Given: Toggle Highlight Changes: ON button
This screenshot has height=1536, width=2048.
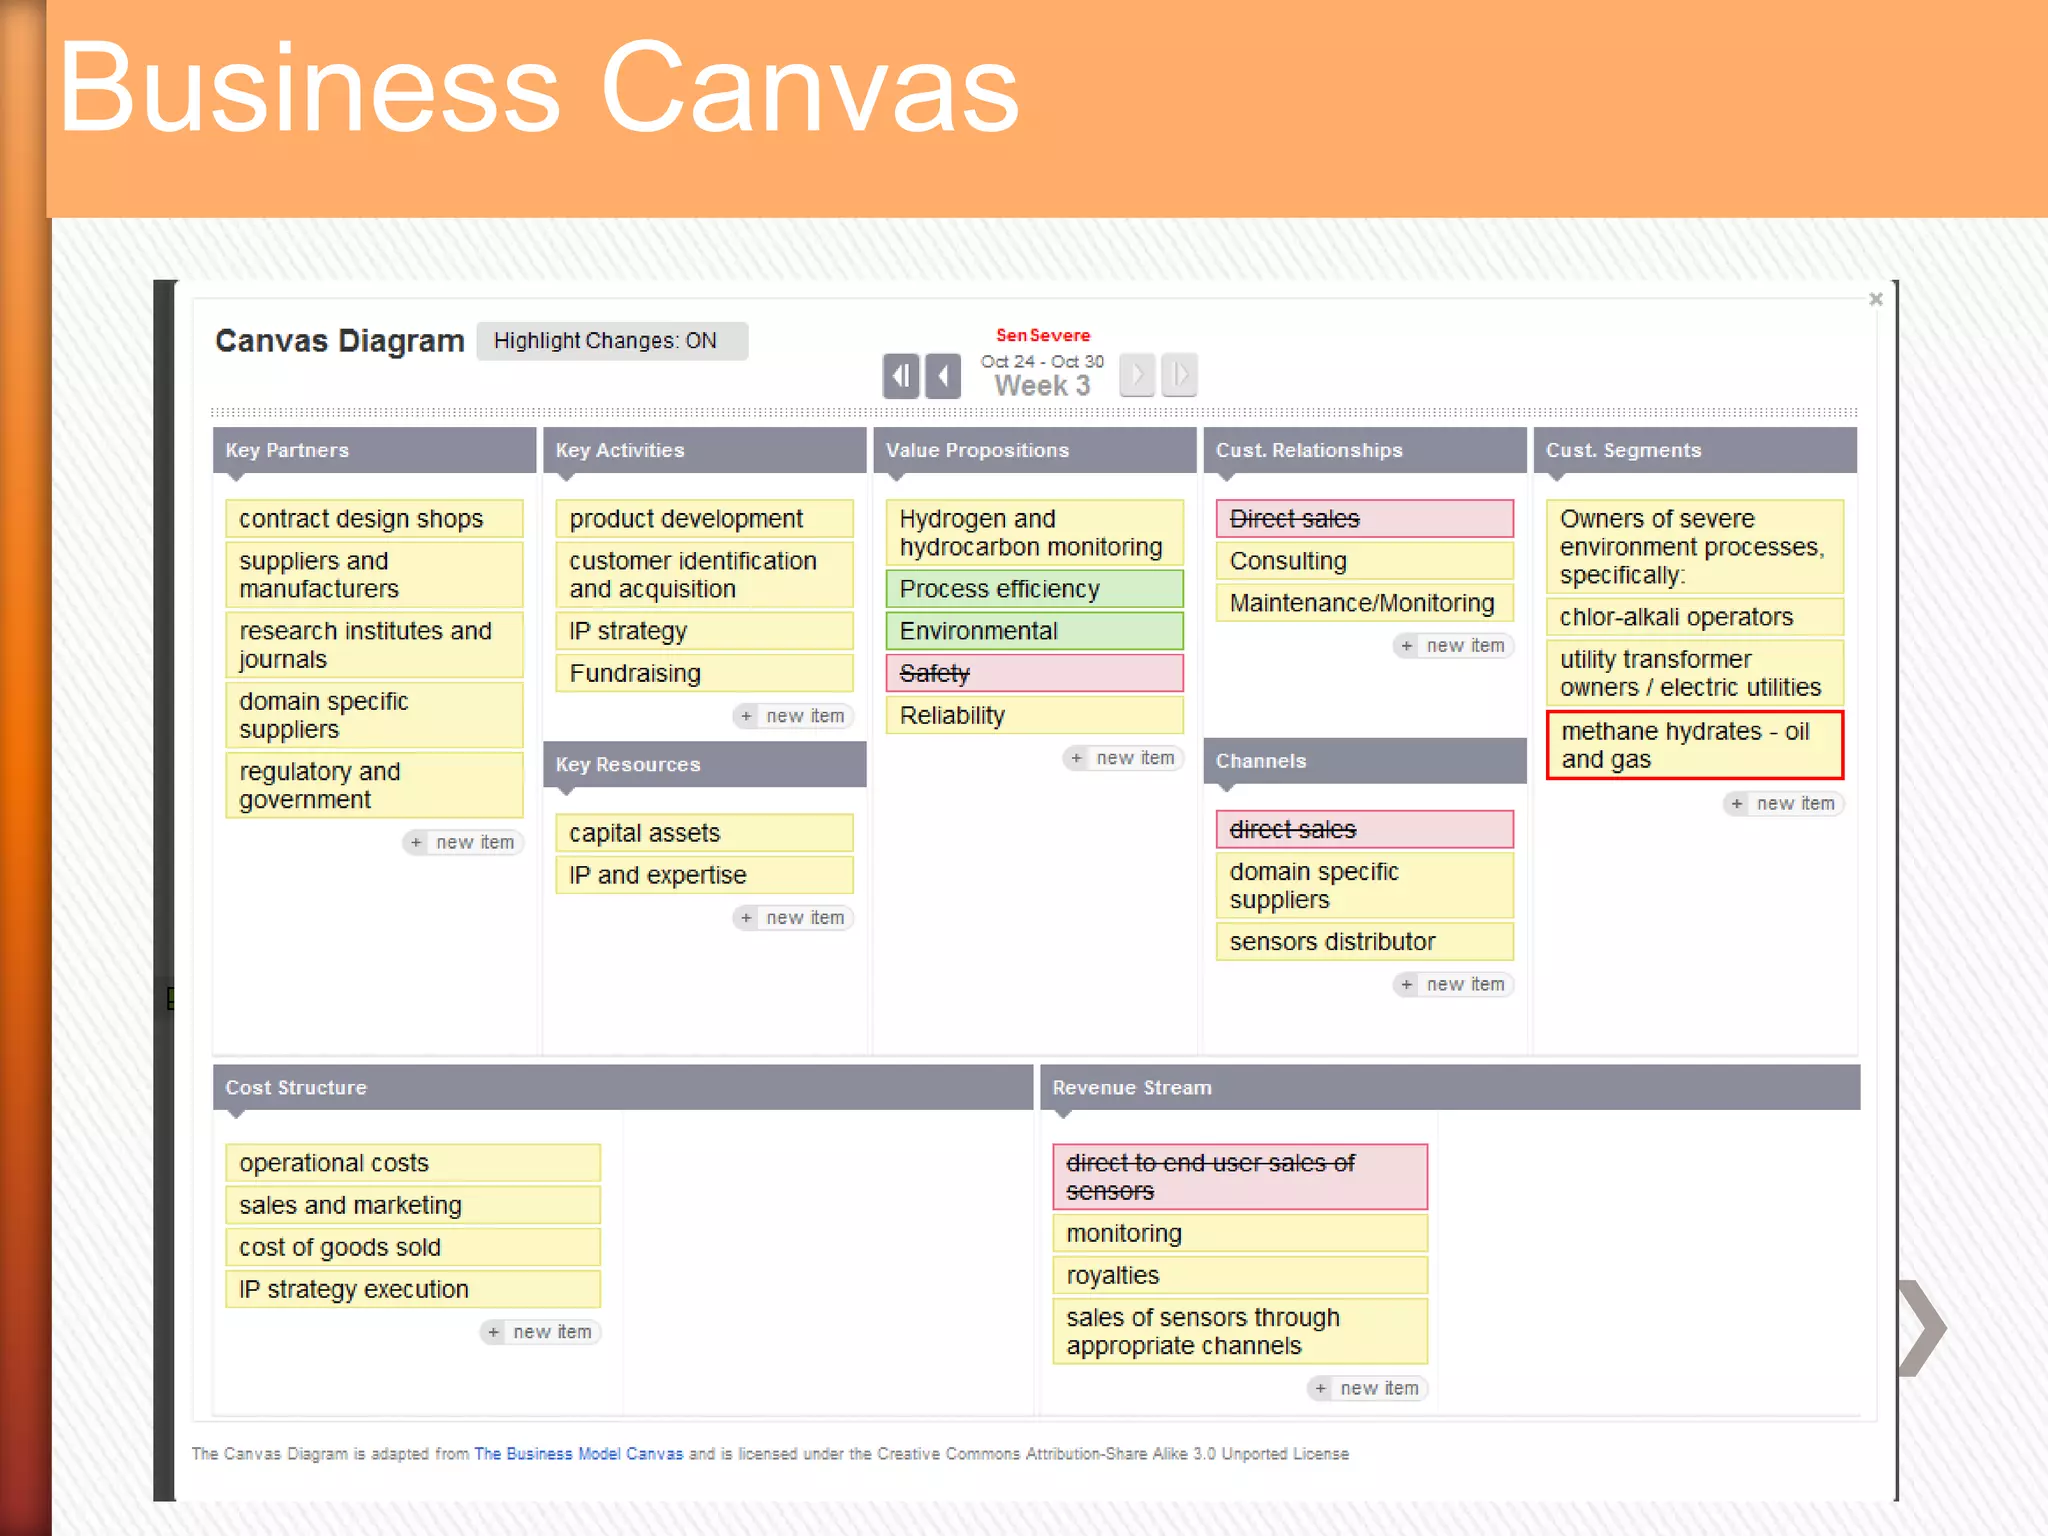Looking at the screenshot, I should 612,341.
